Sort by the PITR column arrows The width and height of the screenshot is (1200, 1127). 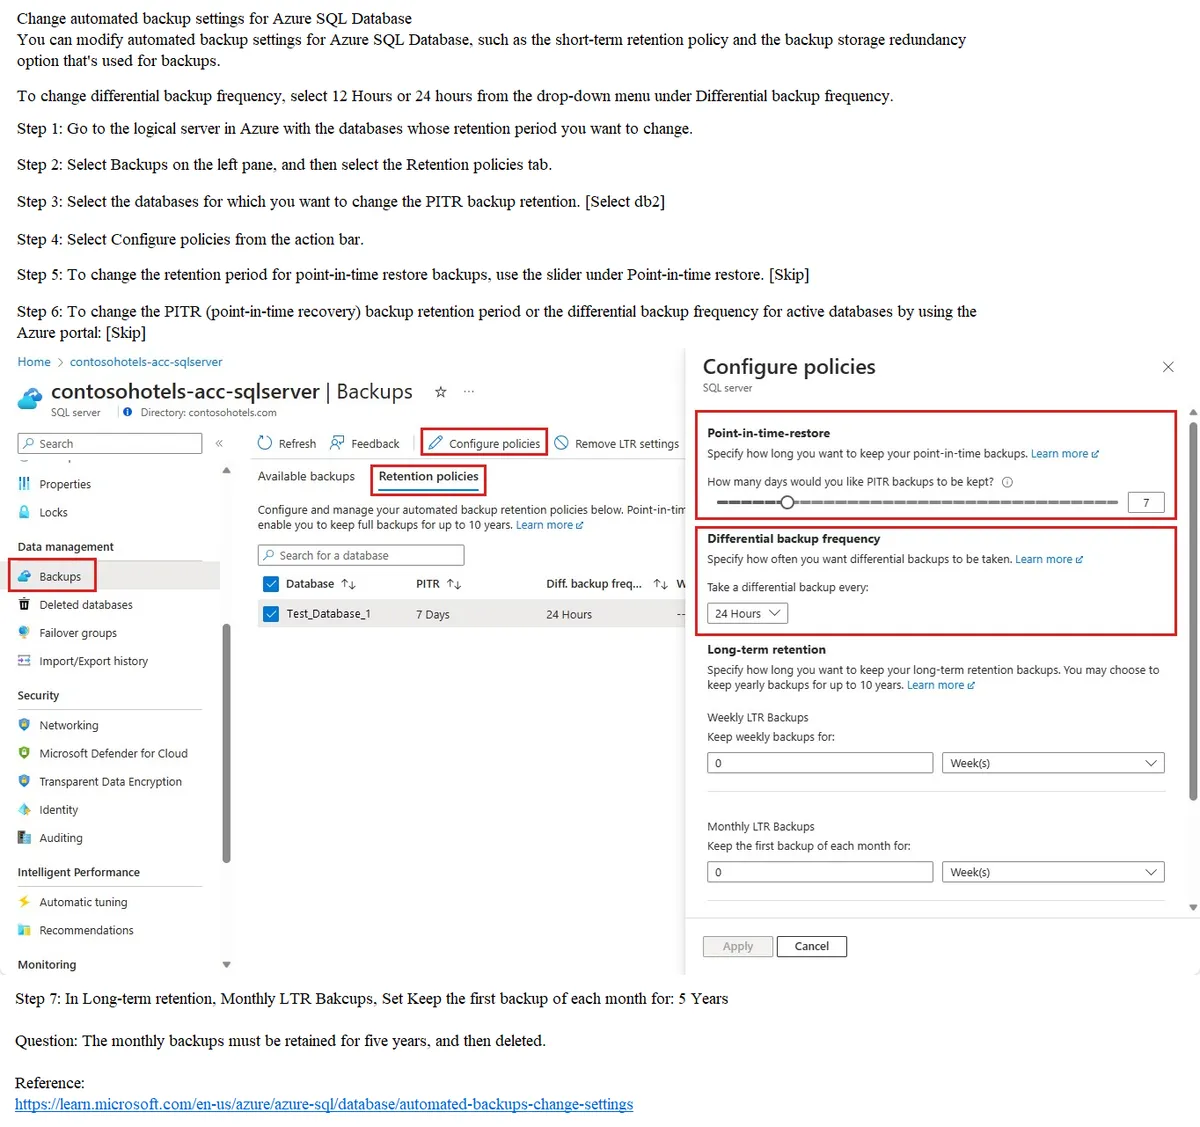(454, 584)
